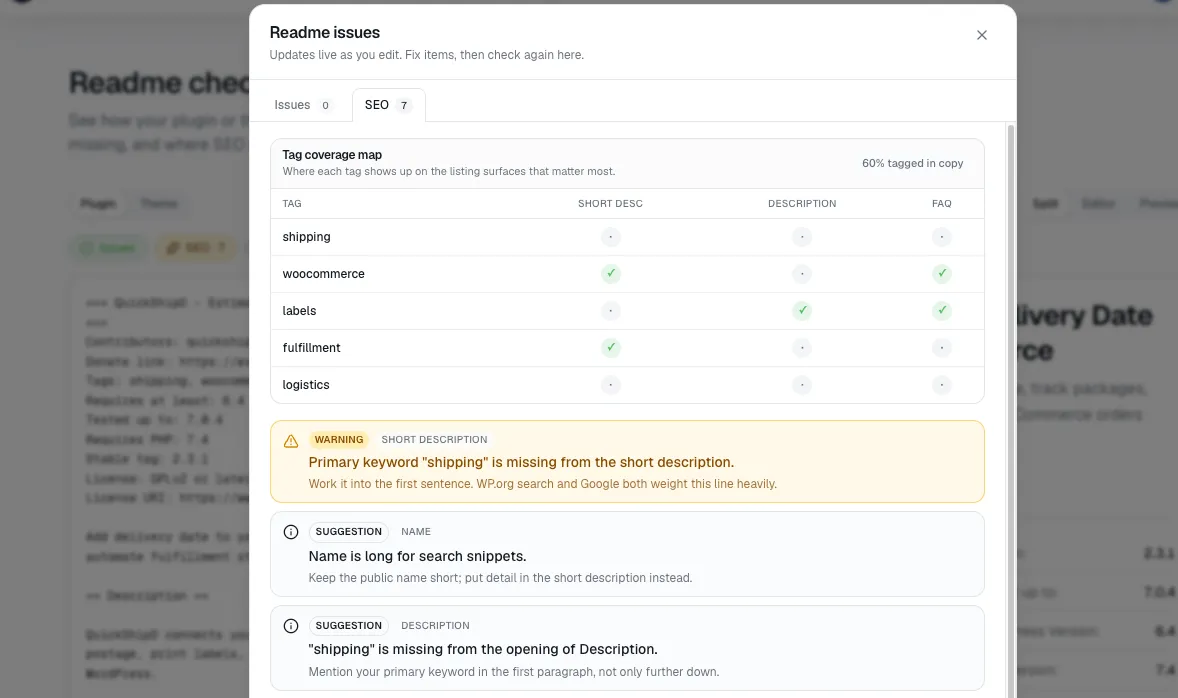This screenshot has width=1178, height=698.
Task: Click the DESCRIPTION column header
Action: tap(802, 204)
